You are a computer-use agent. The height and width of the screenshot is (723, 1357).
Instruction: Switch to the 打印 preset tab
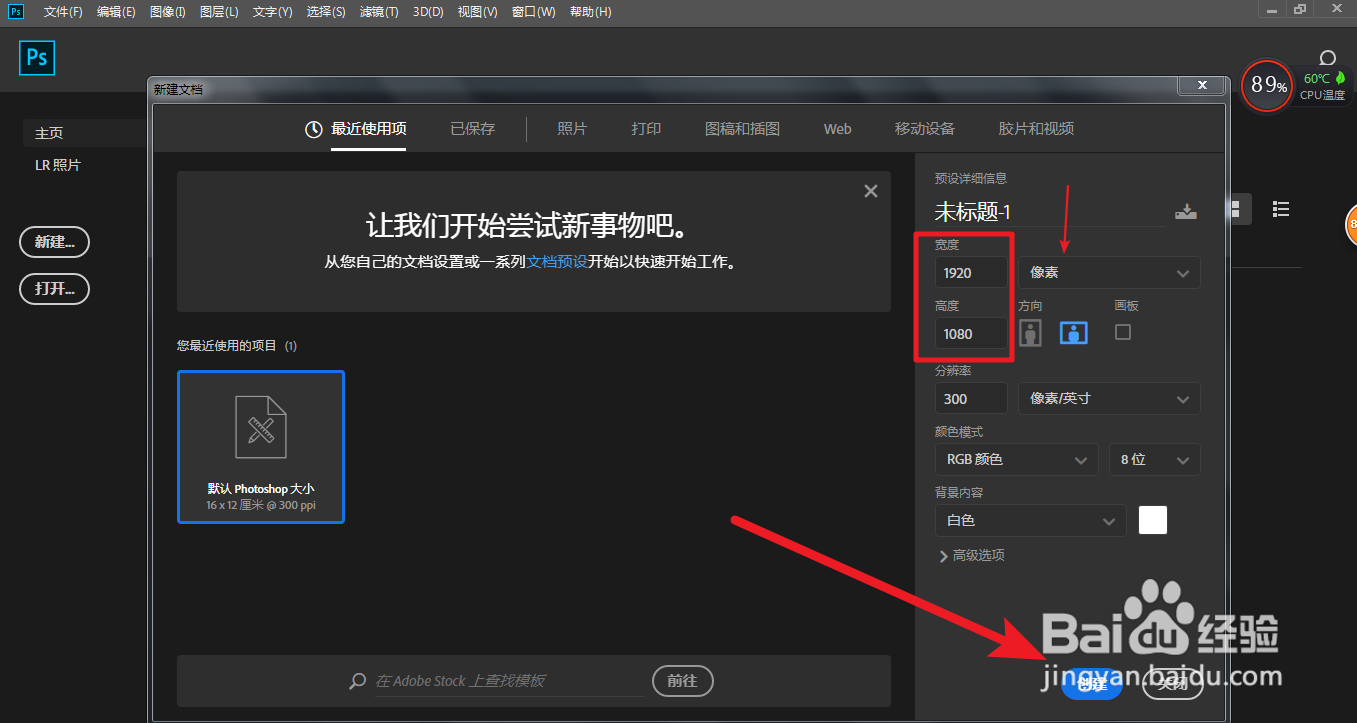pyautogui.click(x=645, y=128)
